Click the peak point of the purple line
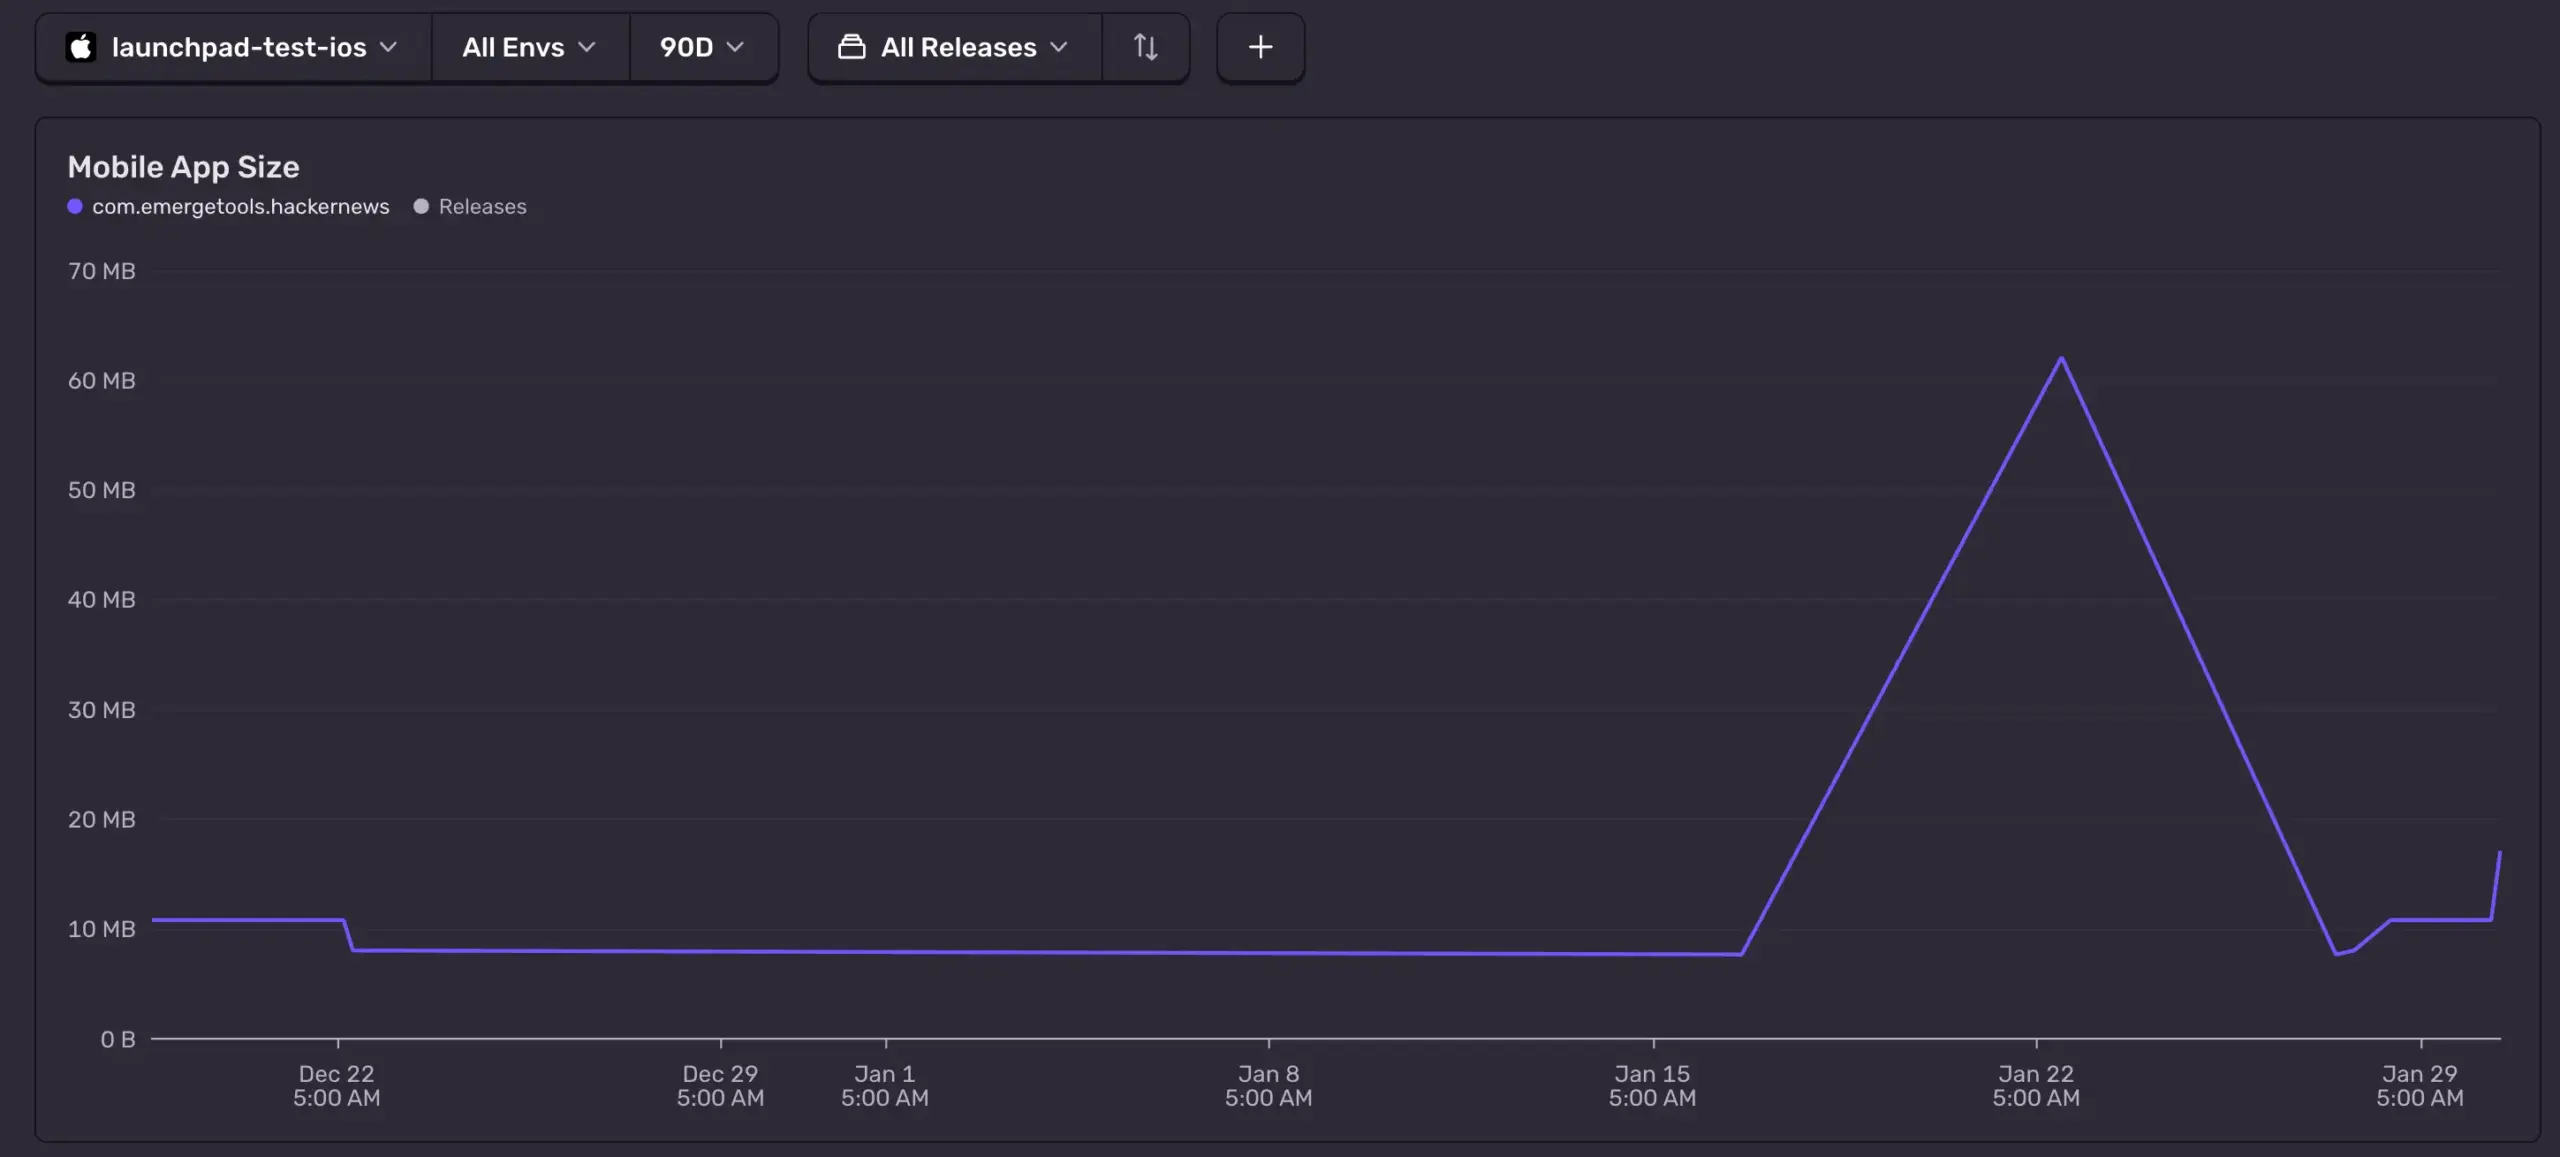The height and width of the screenshot is (1157, 2560). click(2061, 358)
